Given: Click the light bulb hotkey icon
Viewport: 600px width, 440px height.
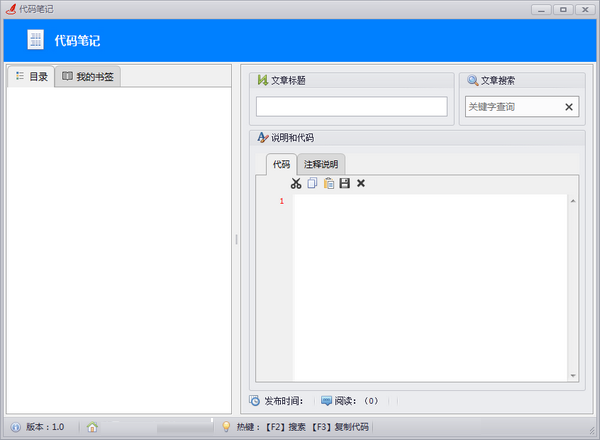Looking at the screenshot, I should [x=226, y=427].
